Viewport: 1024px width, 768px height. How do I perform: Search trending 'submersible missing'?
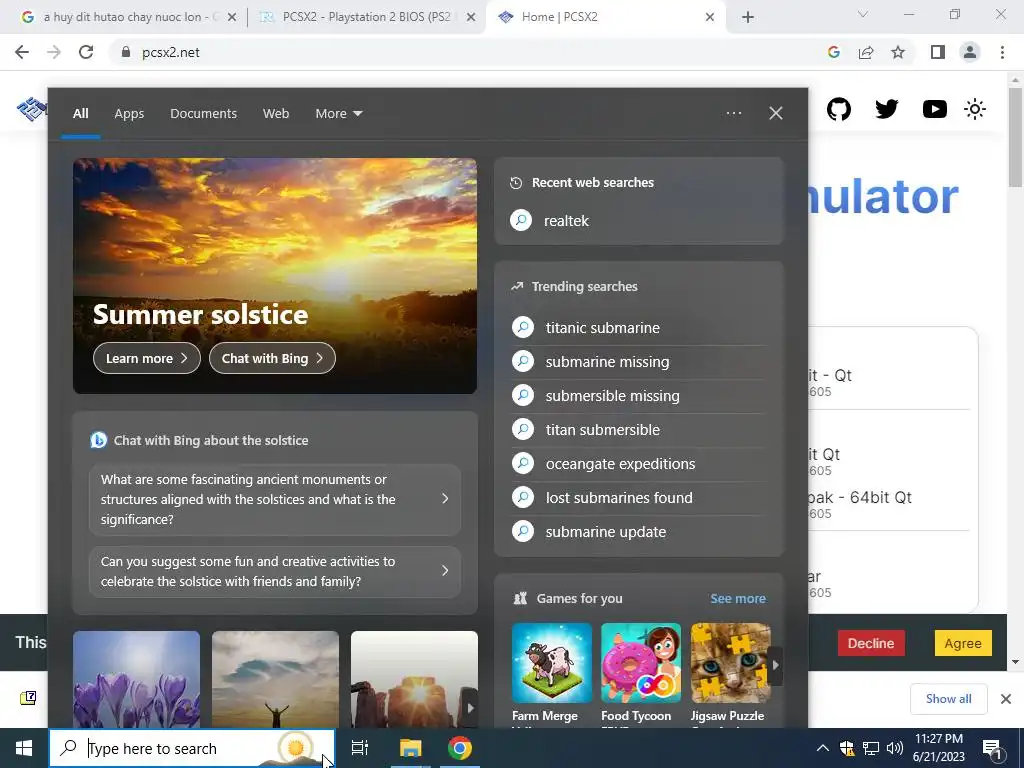pyautogui.click(x=639, y=396)
